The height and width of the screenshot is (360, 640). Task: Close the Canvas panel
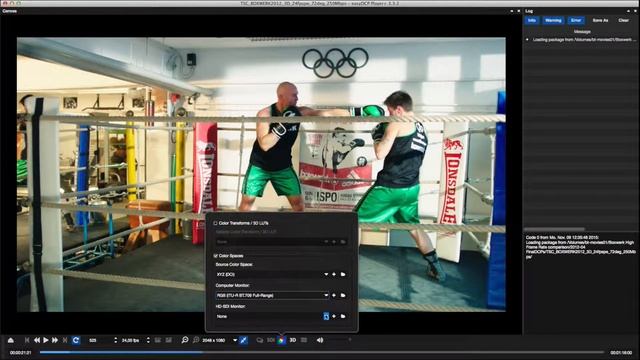[x=519, y=11]
